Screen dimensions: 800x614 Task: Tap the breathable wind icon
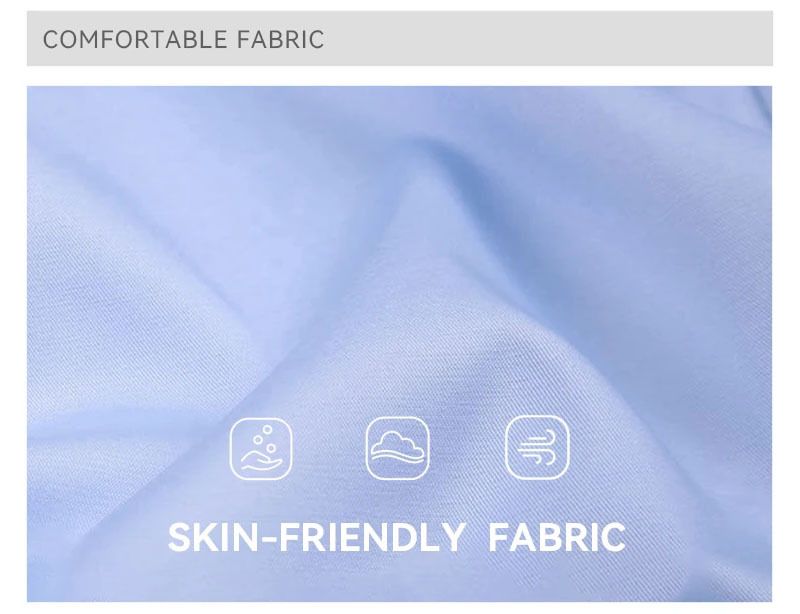(x=537, y=447)
